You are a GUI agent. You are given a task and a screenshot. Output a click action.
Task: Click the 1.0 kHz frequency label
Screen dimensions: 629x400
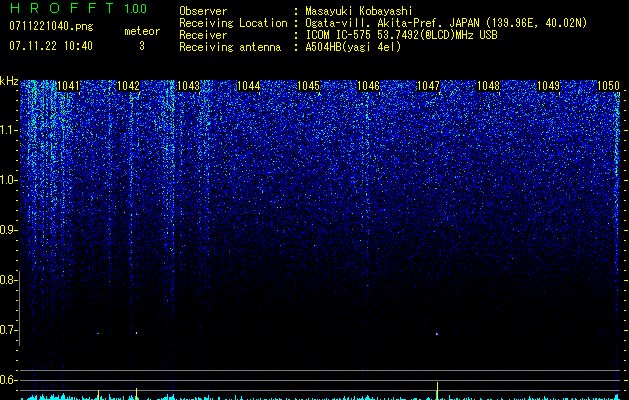[8, 180]
